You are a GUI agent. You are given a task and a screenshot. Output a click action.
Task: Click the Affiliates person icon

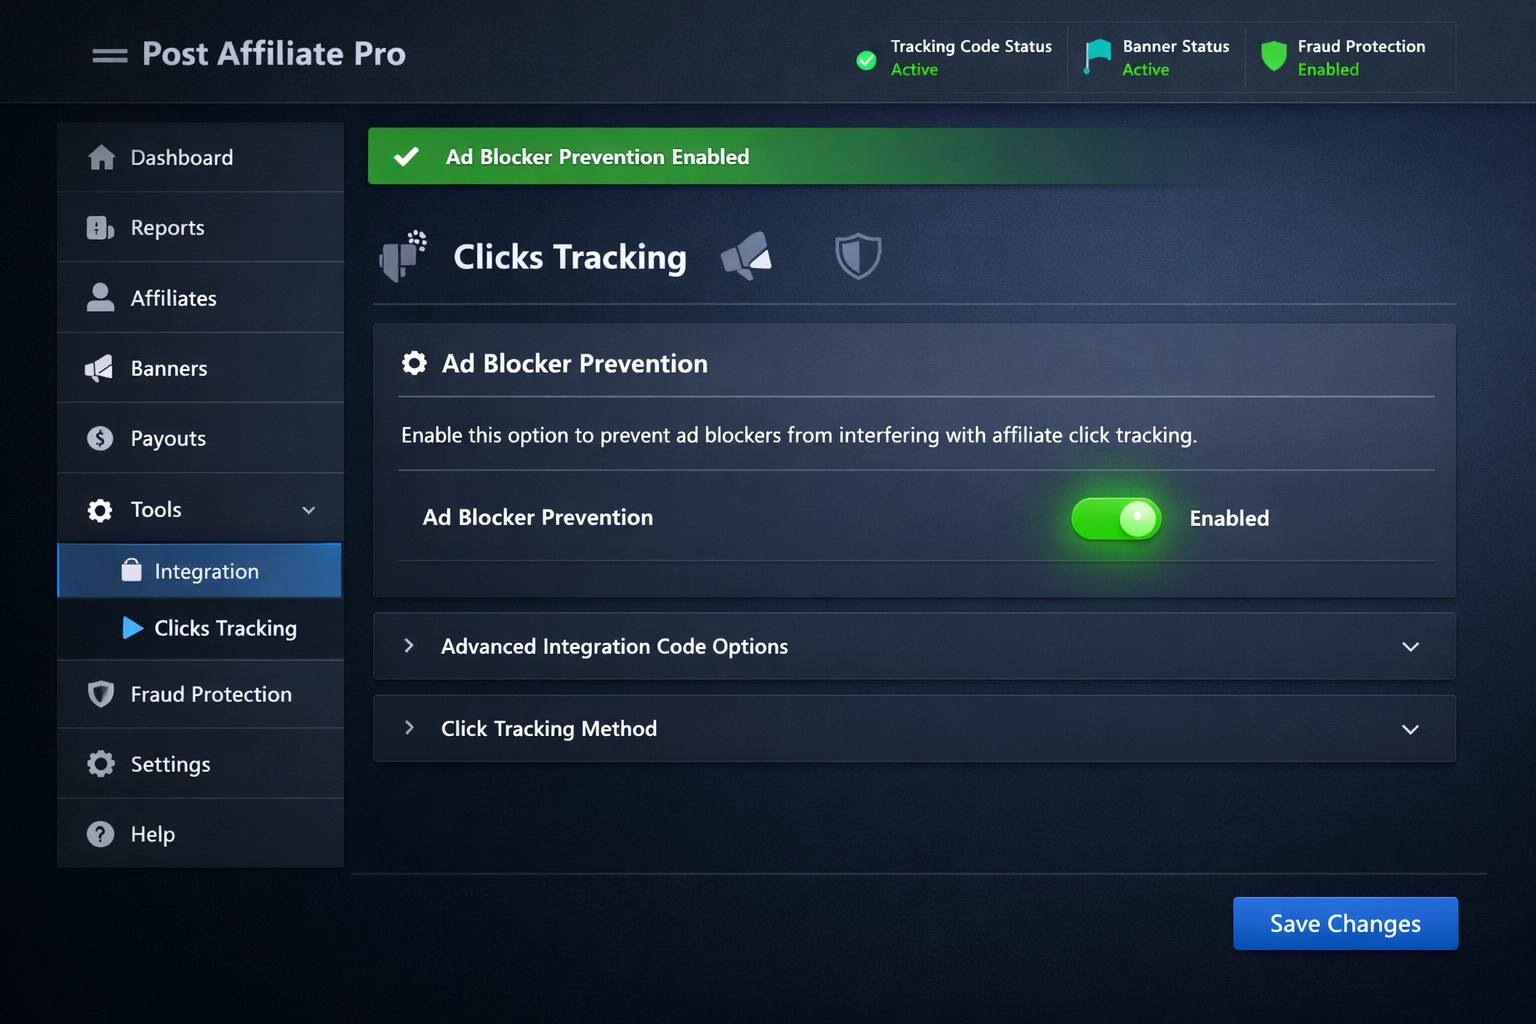point(100,297)
